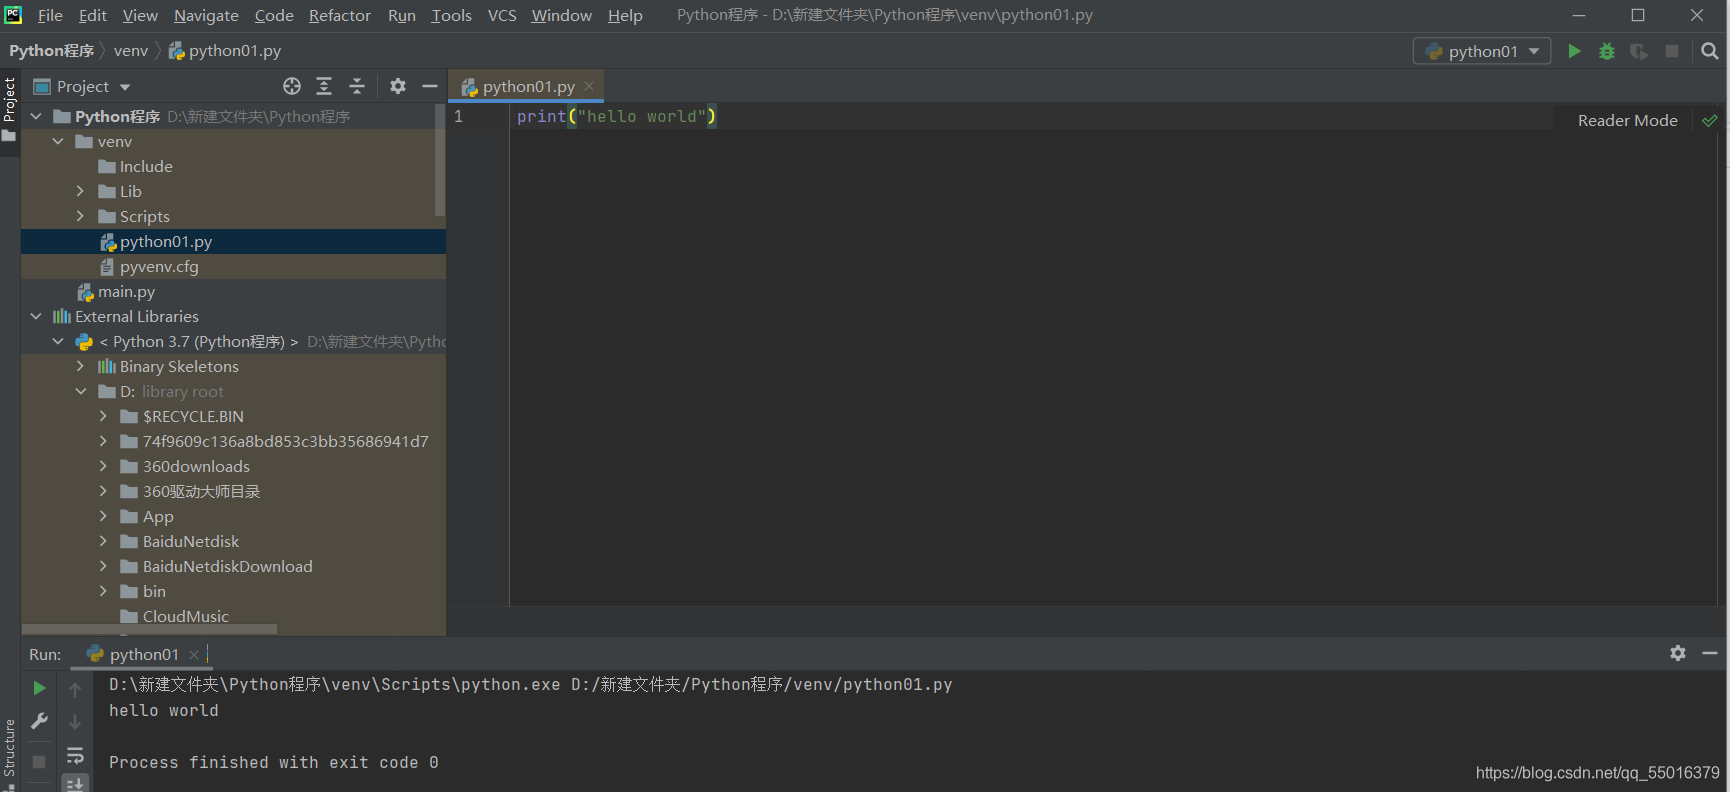
Task: Open the Run menu
Action: coord(402,15)
